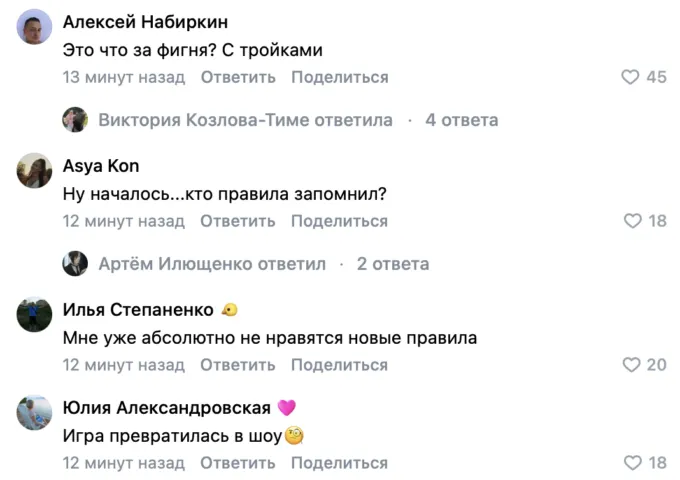The image size is (680, 480).
Task: Expand 2 replies under Asya Kon's comment
Action: coord(392,264)
